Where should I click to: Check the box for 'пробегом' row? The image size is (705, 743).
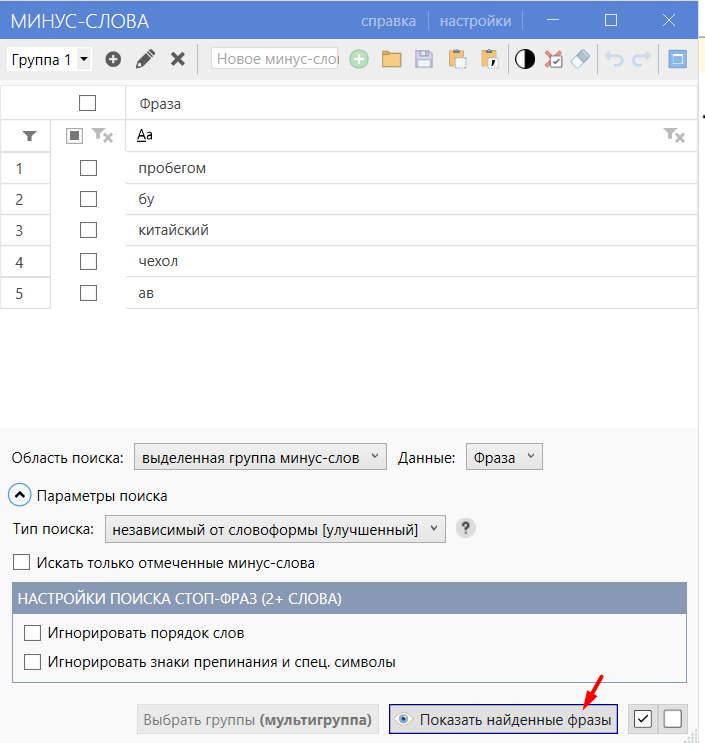(88, 168)
